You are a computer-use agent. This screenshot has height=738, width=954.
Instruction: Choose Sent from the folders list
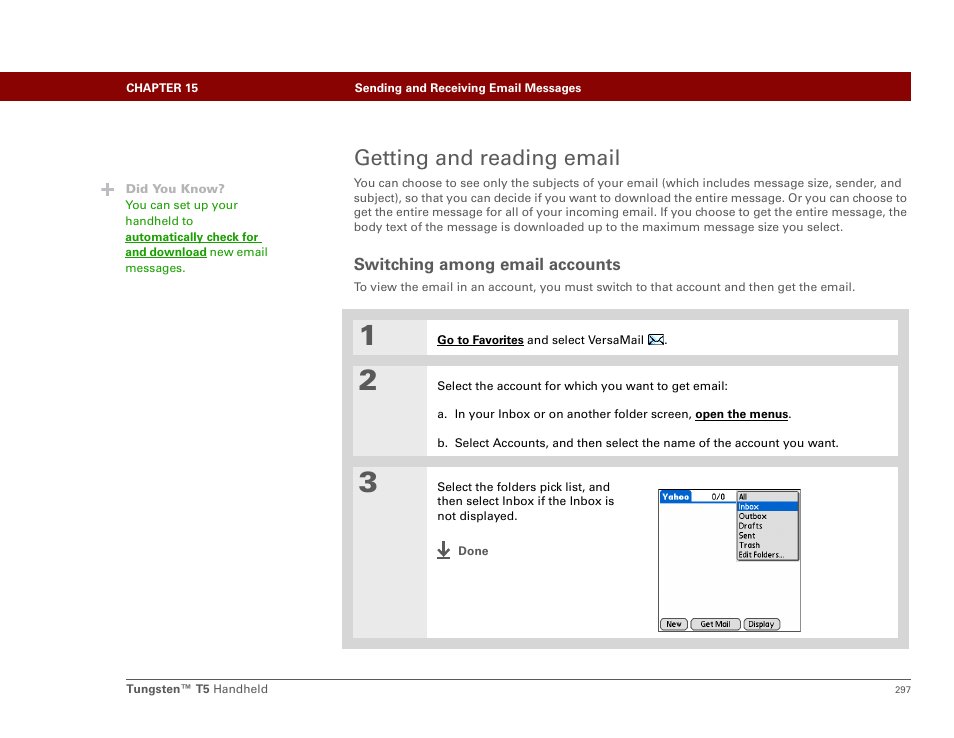(767, 535)
